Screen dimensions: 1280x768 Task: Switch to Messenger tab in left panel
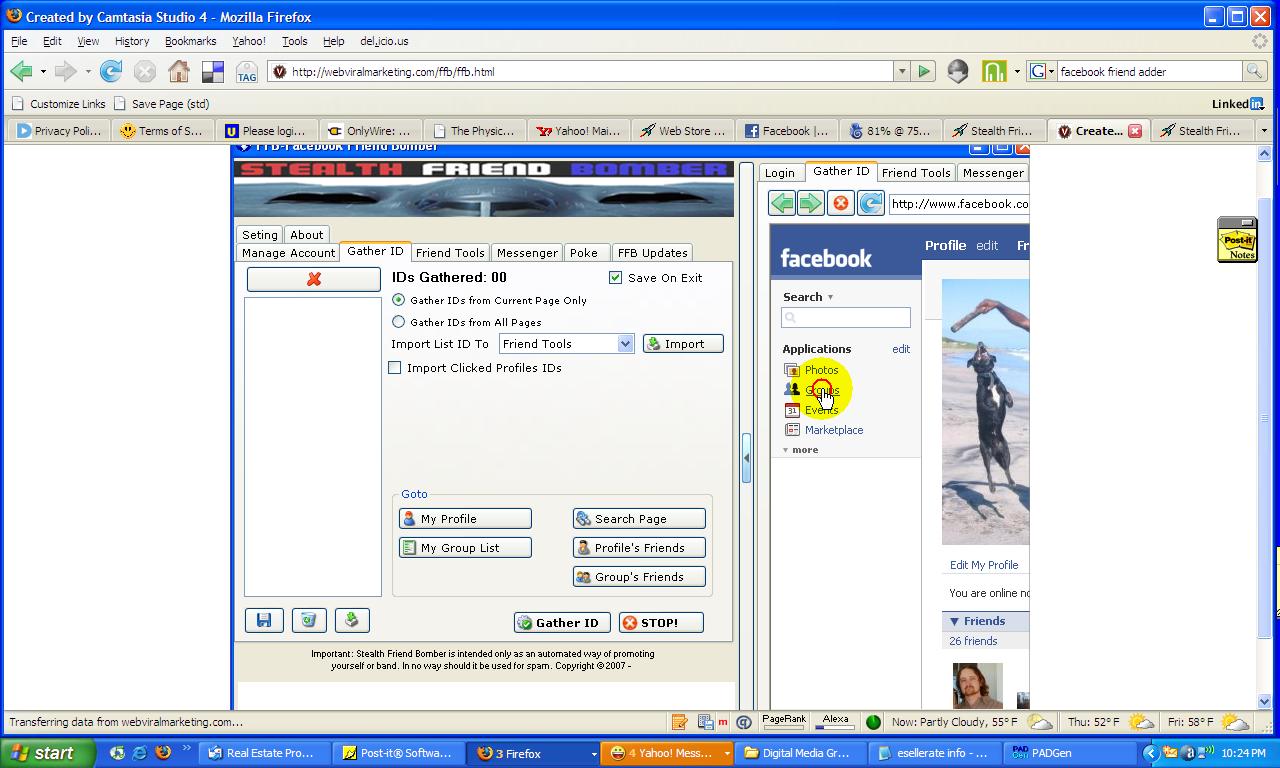point(527,253)
